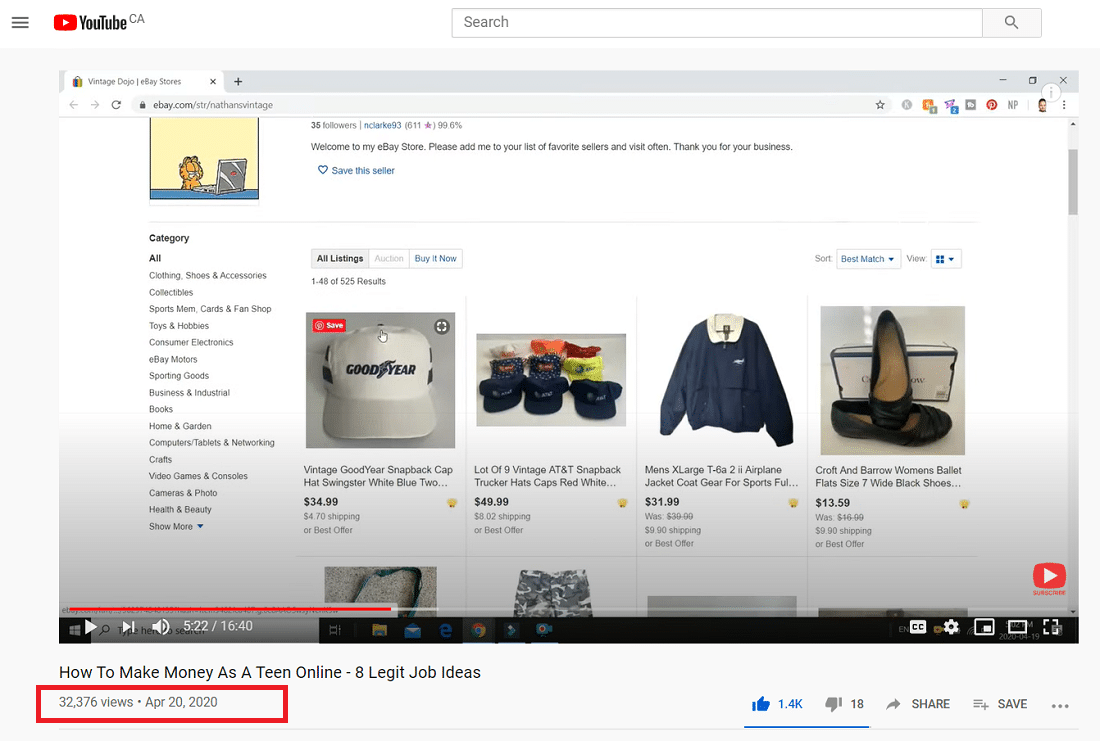
Task: Click the Pinterest Save badge on cap
Action: (x=330, y=325)
